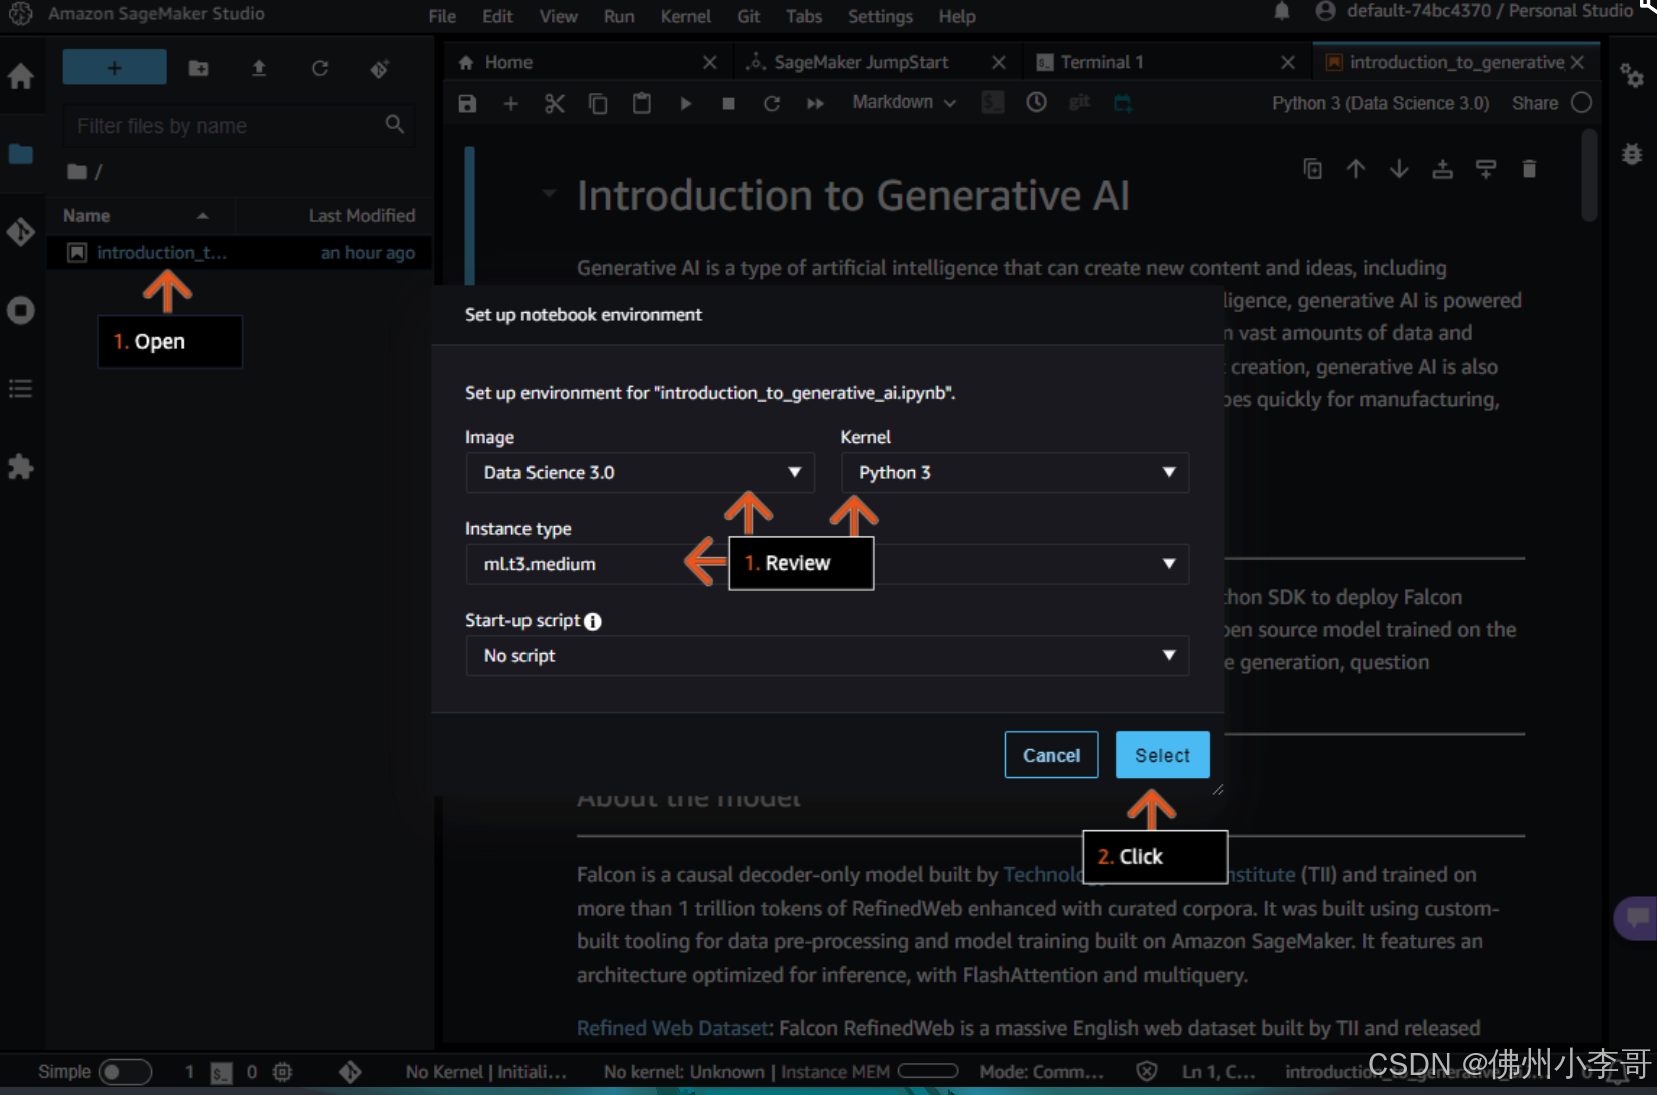Image resolution: width=1657 pixels, height=1095 pixels.
Task: Restart kernel and run all cells
Action: click(815, 103)
